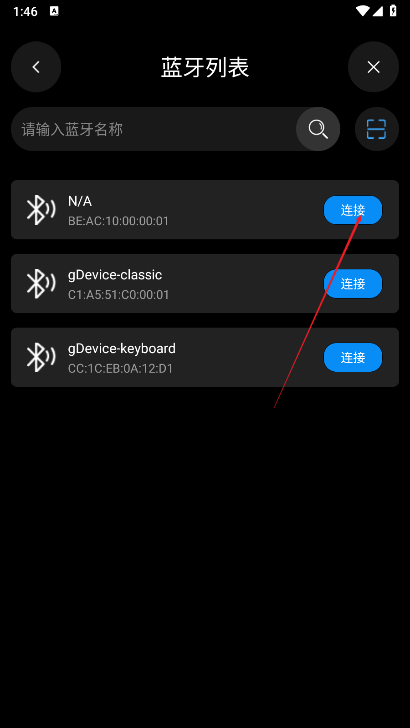Tap the MAC address CC:1C:EB:0A:12:D1

tap(120, 369)
